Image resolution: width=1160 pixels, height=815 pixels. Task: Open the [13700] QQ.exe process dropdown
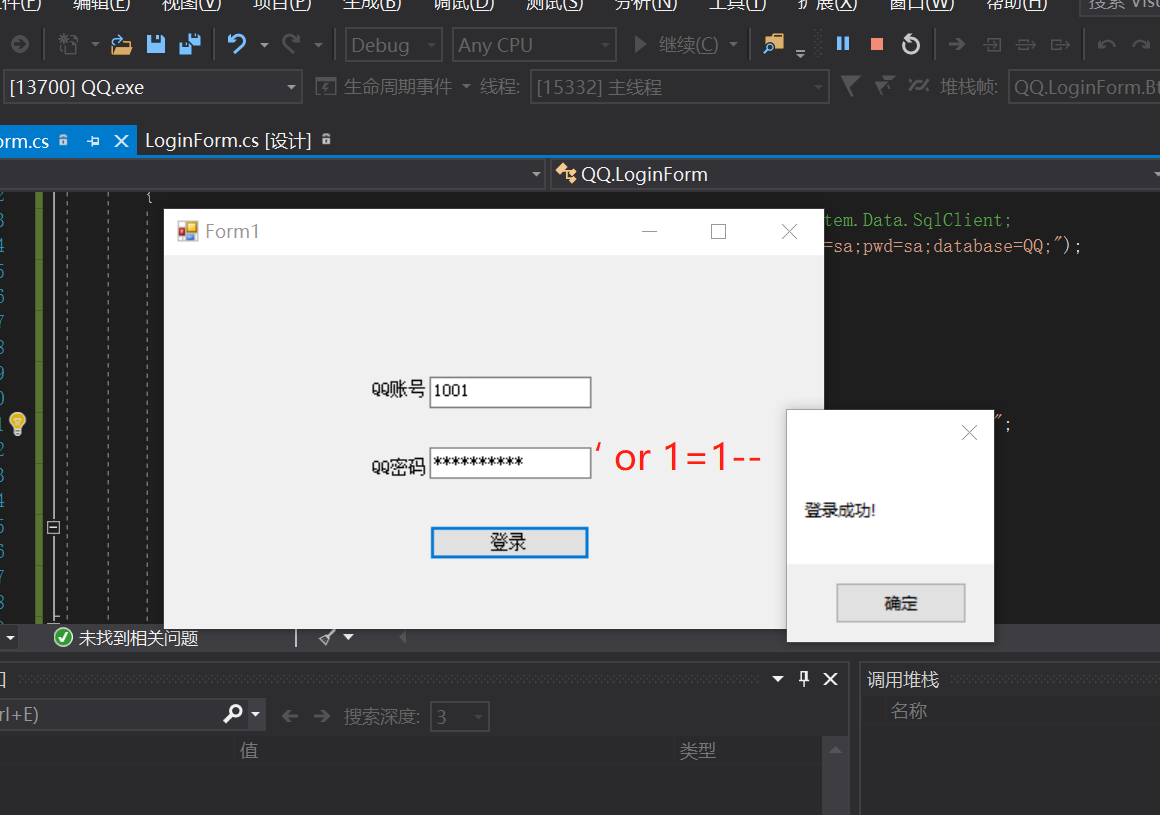tap(153, 87)
